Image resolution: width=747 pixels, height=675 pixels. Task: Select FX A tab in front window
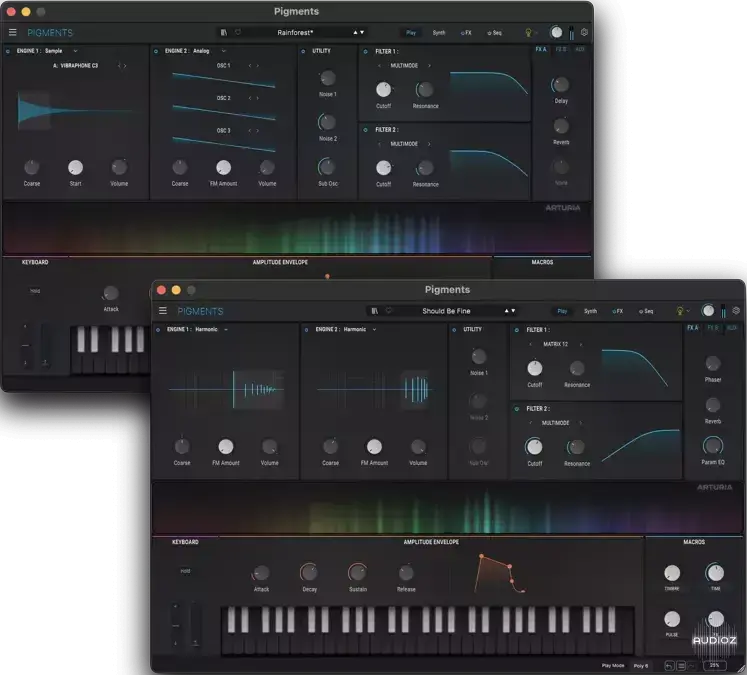692,328
